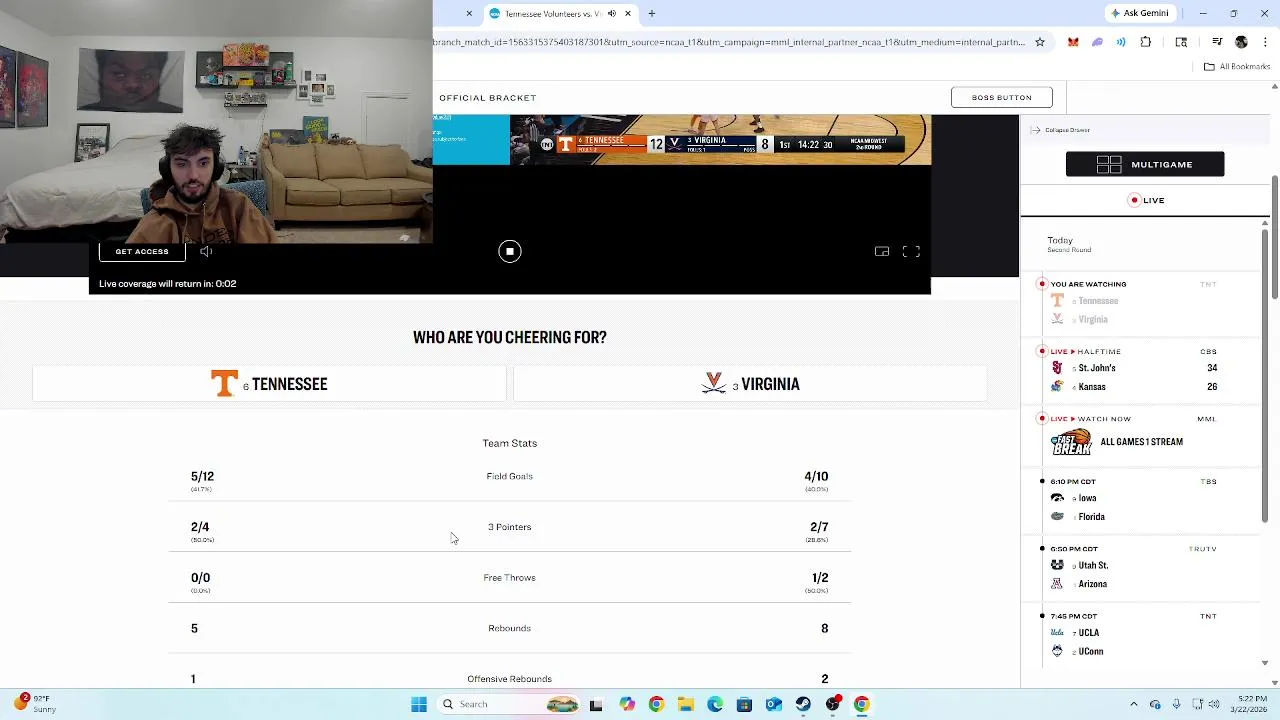Open a new browser tab
This screenshot has height=720, width=1280.
click(x=652, y=14)
